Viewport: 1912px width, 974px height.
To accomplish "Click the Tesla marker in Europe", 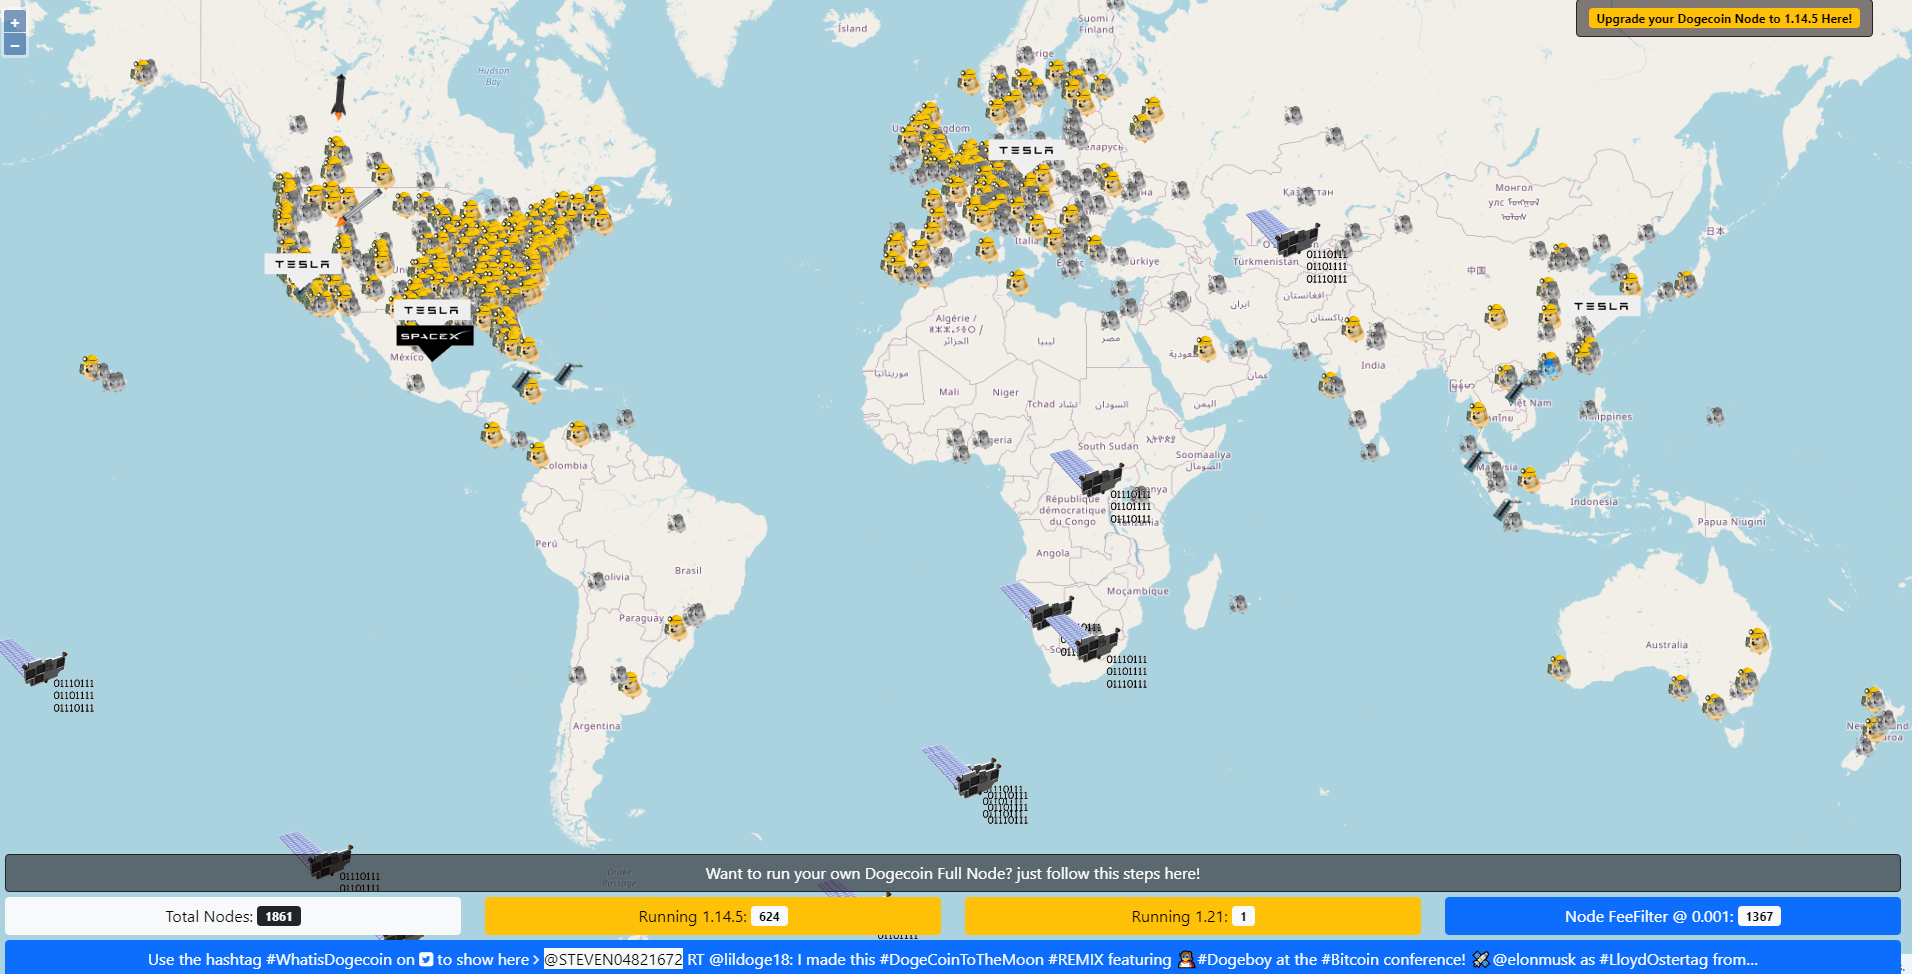I will (x=1026, y=150).
